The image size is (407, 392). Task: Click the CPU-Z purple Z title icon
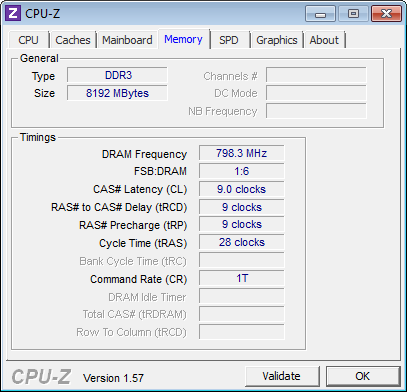tap(13, 13)
